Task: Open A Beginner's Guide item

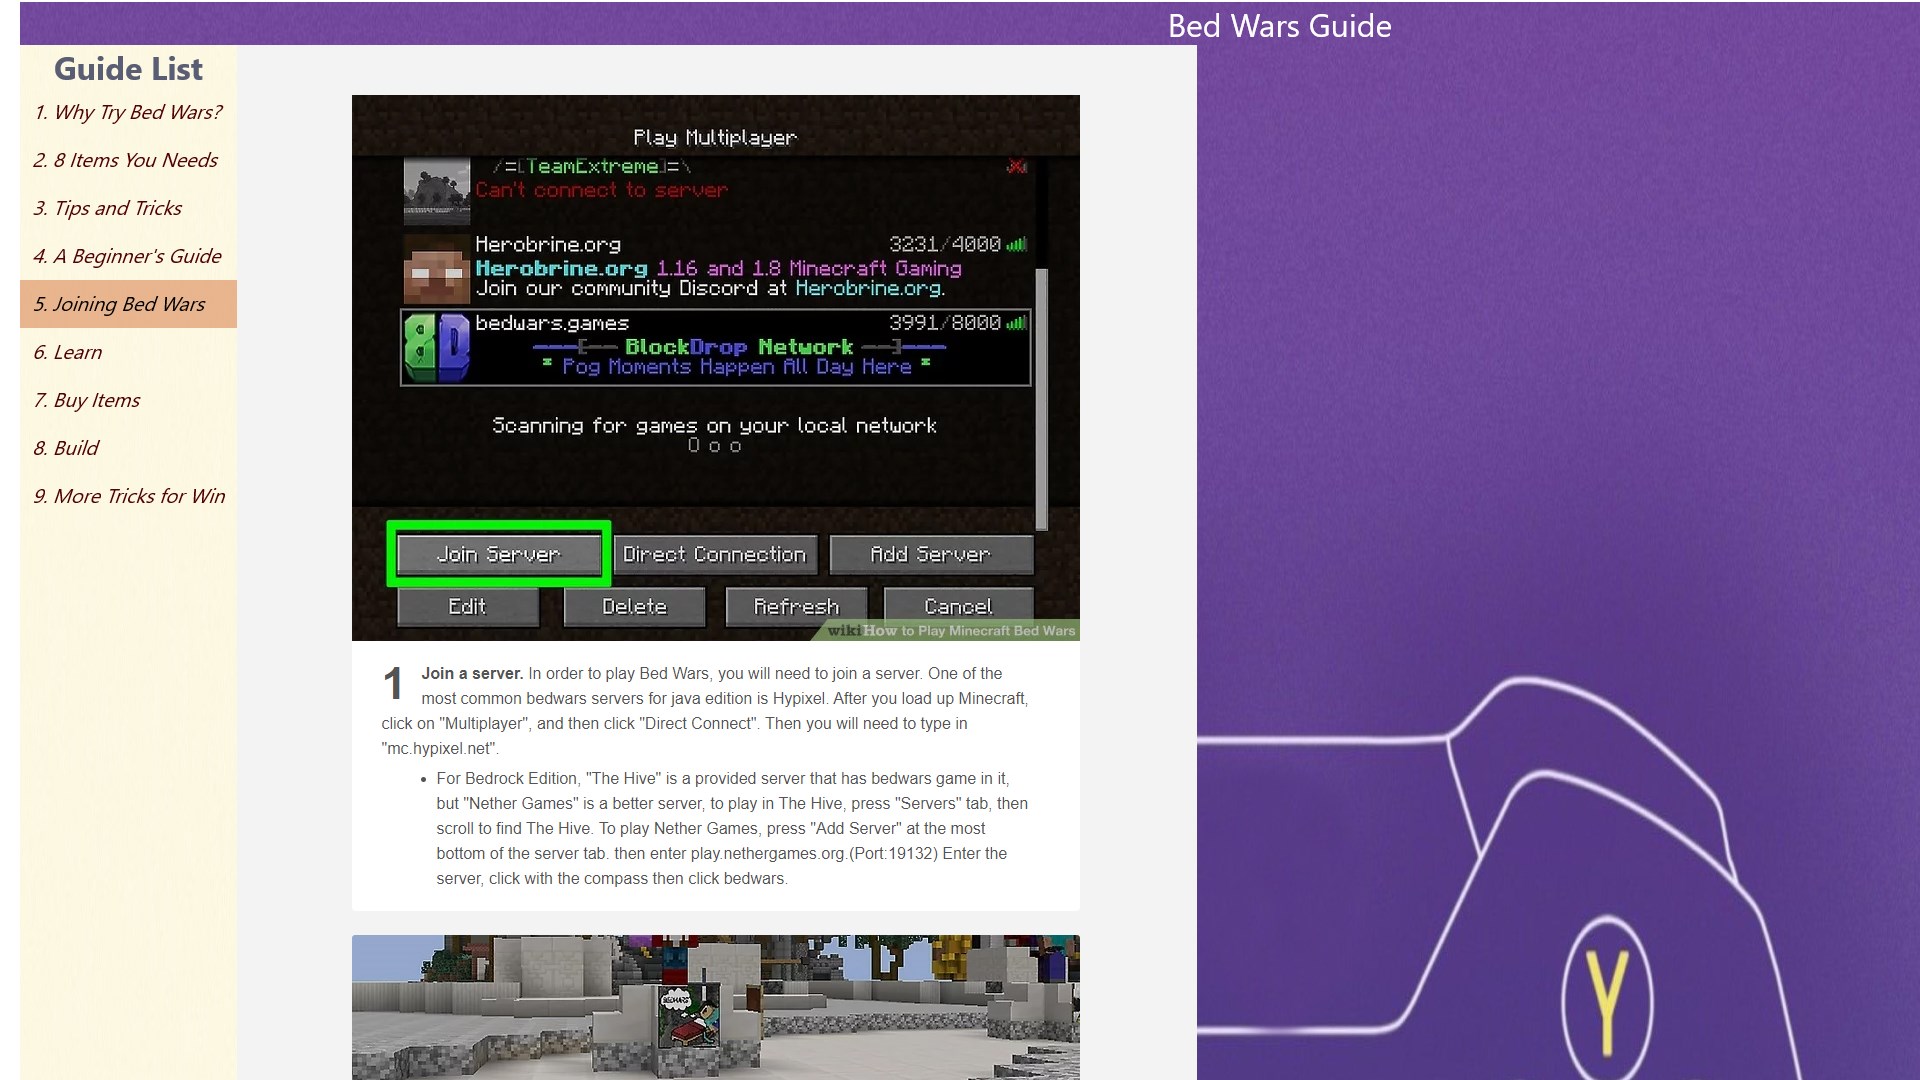Action: click(x=127, y=256)
